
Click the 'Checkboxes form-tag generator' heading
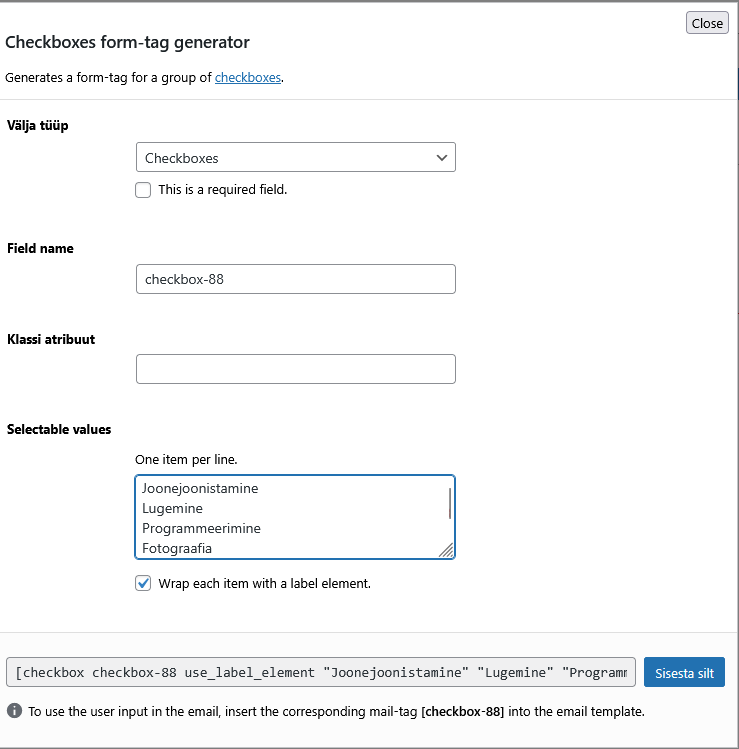tap(128, 43)
